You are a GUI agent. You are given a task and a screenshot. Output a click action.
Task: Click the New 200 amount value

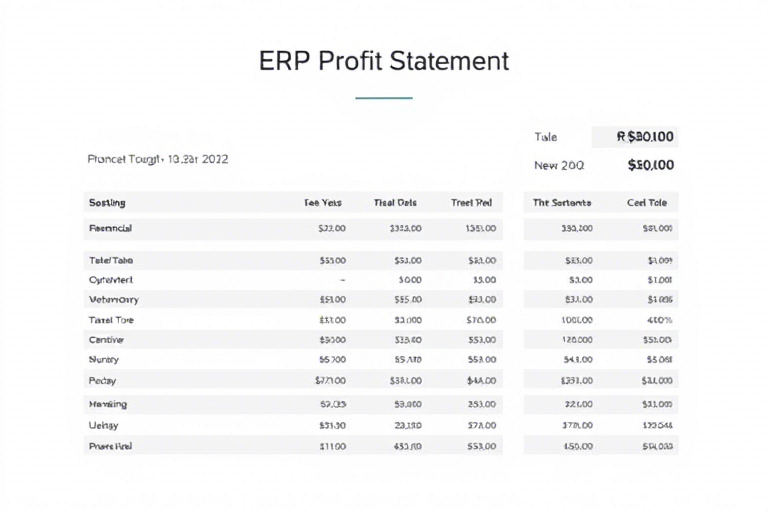point(650,165)
